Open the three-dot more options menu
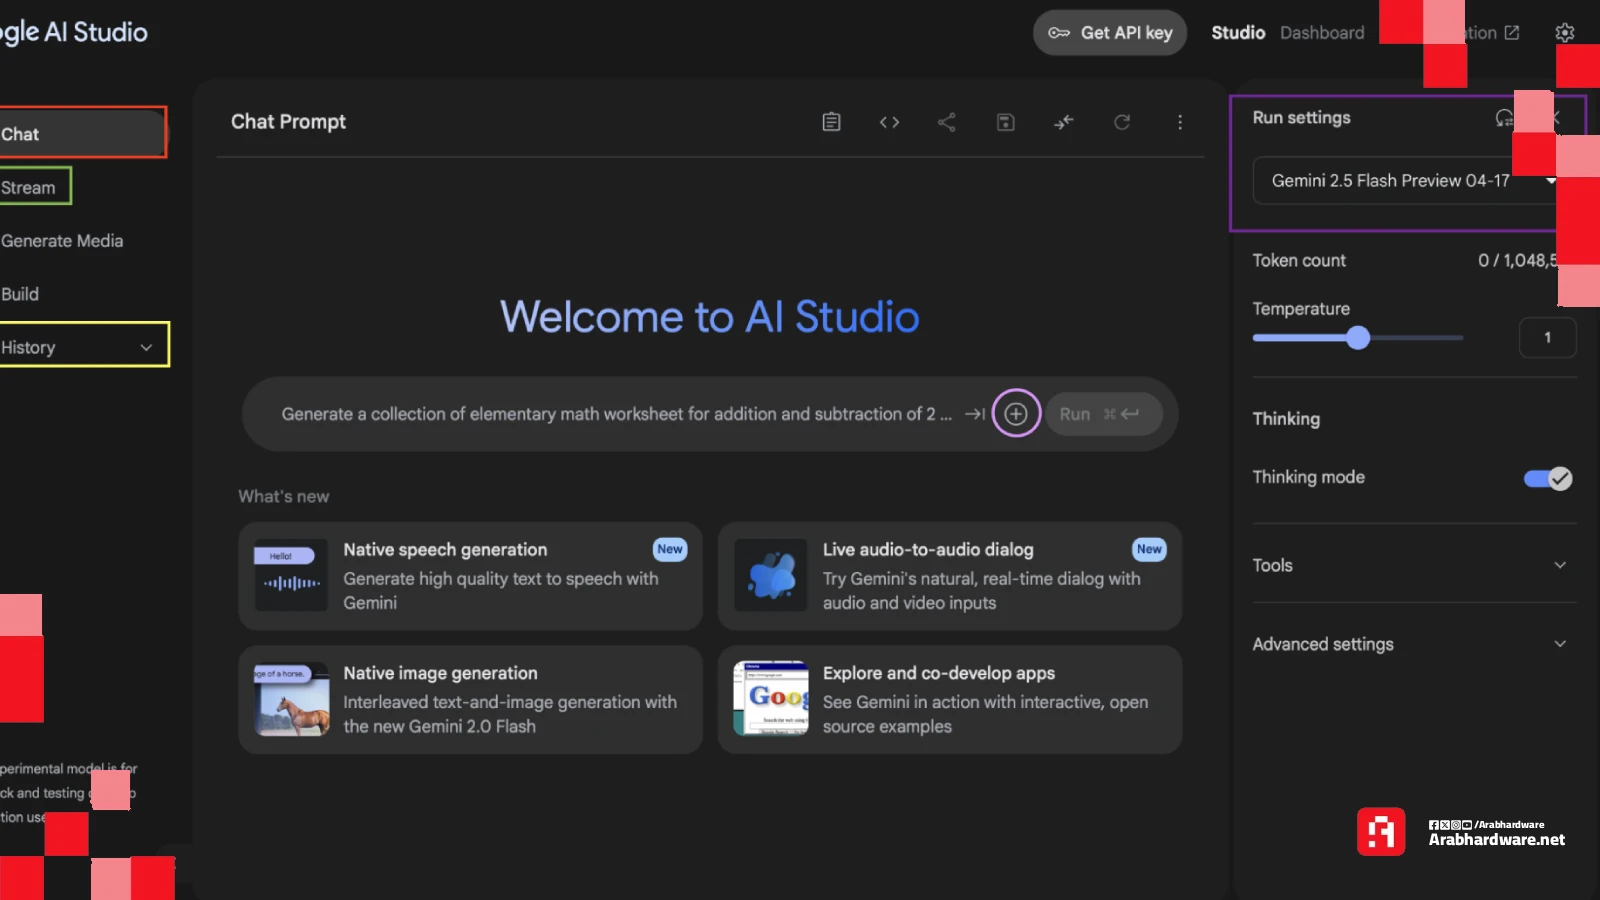The image size is (1600, 900). click(1180, 122)
